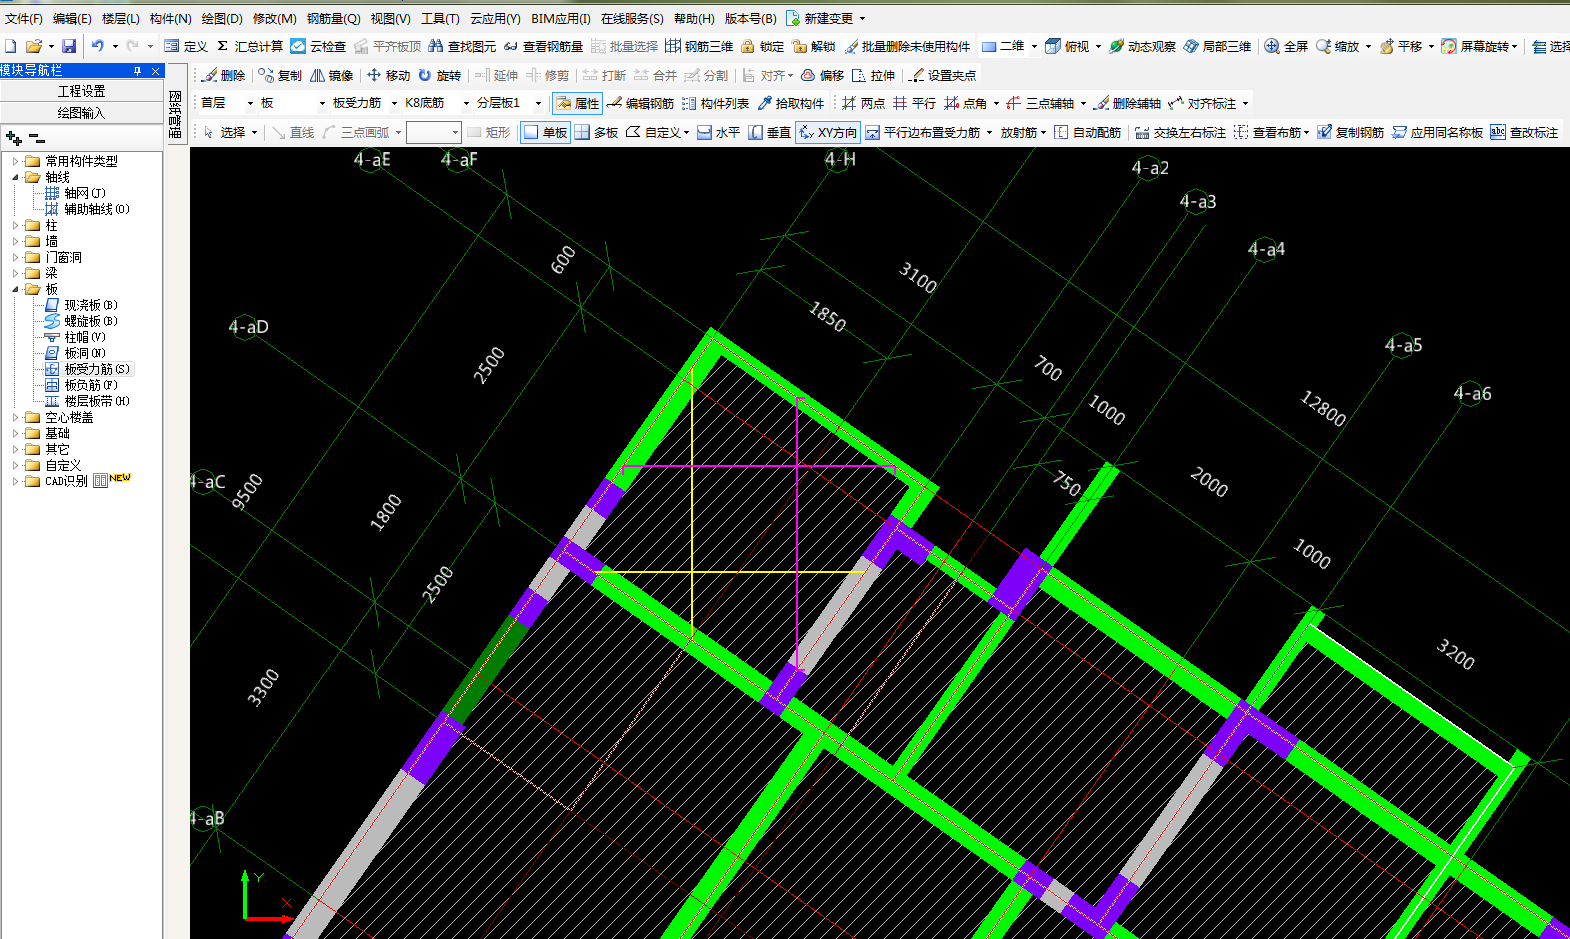Click 查找图元 binoculars tool

462,46
